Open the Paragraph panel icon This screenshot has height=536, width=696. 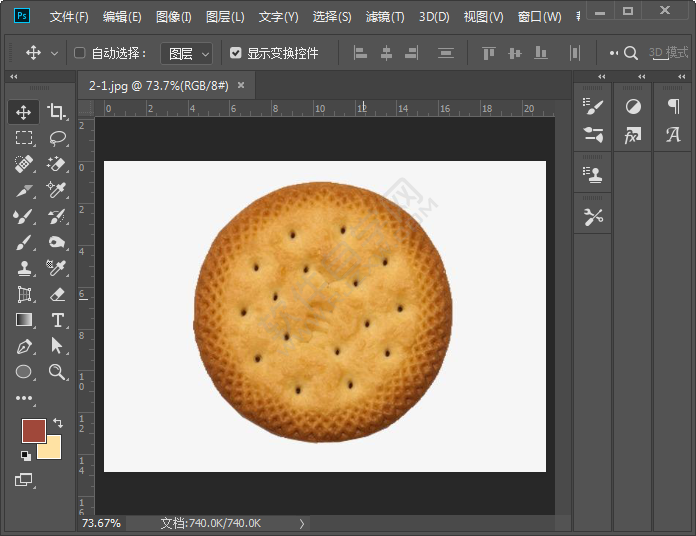tap(673, 107)
